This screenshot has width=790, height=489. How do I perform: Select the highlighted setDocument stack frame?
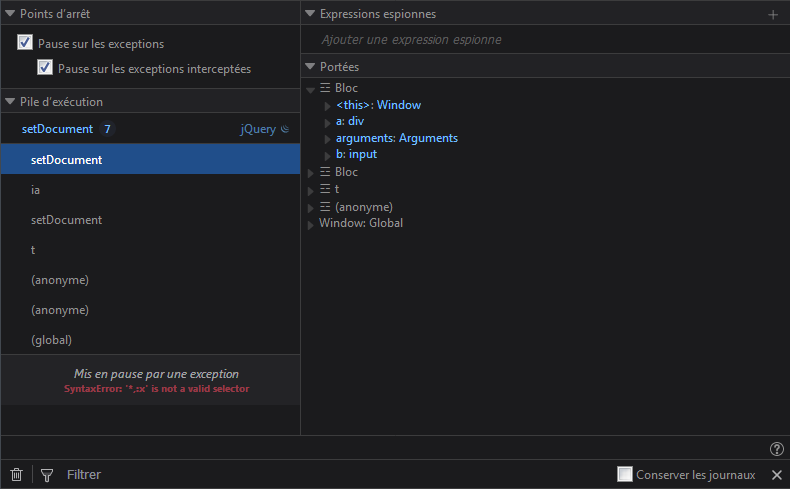(x=150, y=159)
